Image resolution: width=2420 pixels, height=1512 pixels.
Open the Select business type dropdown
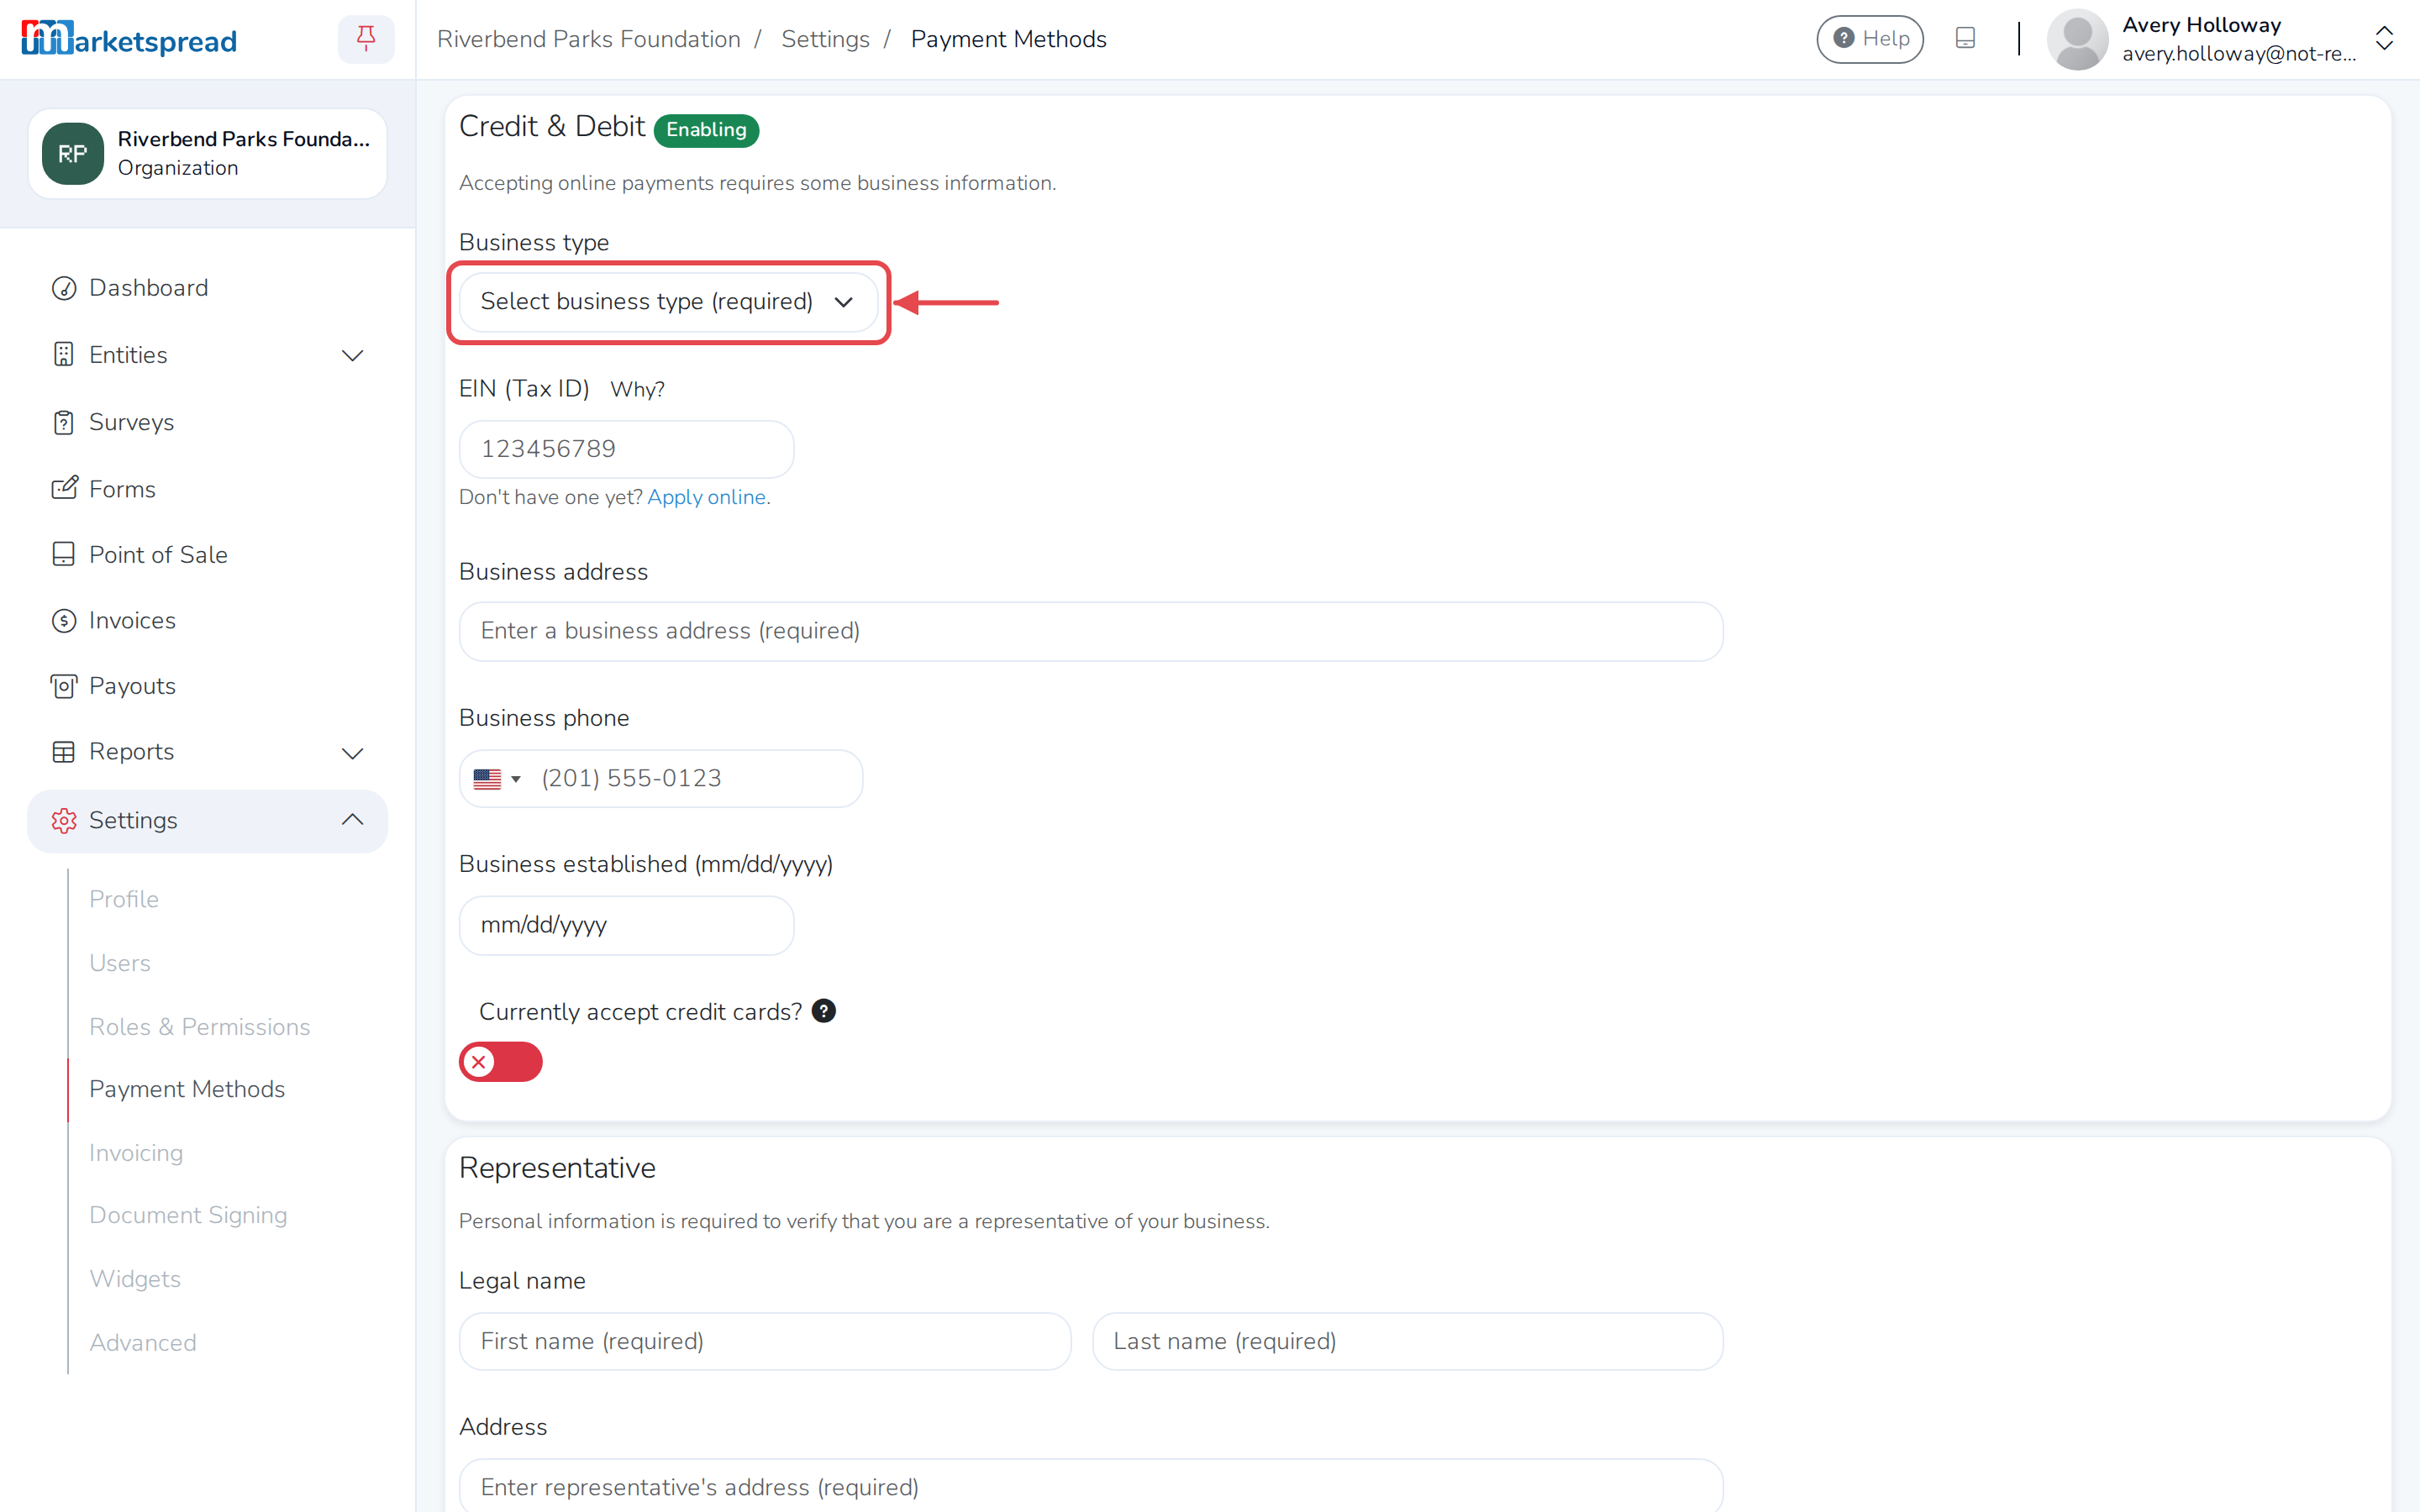(x=668, y=302)
